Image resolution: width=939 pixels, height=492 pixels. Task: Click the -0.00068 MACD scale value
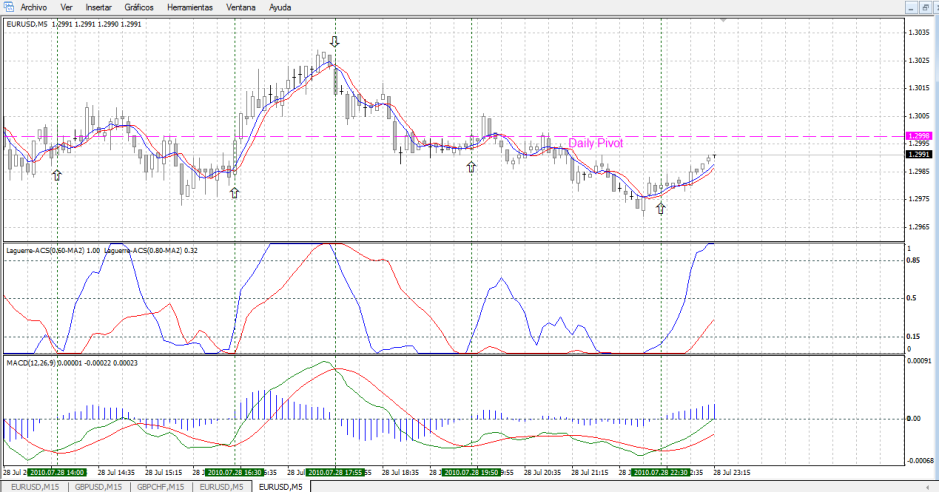pyautogui.click(x=919, y=460)
